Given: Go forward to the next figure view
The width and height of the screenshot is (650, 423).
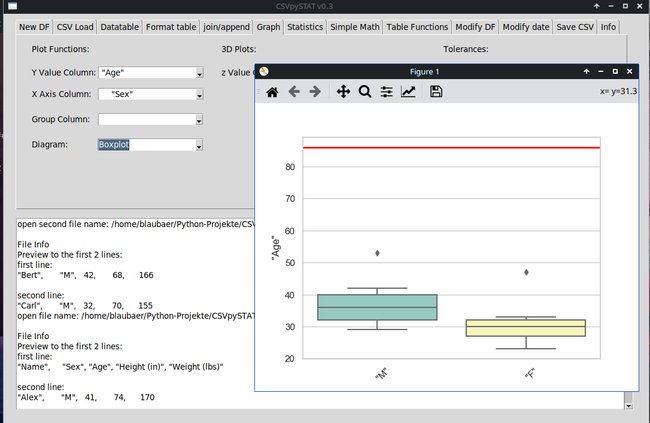Looking at the screenshot, I should 315,92.
